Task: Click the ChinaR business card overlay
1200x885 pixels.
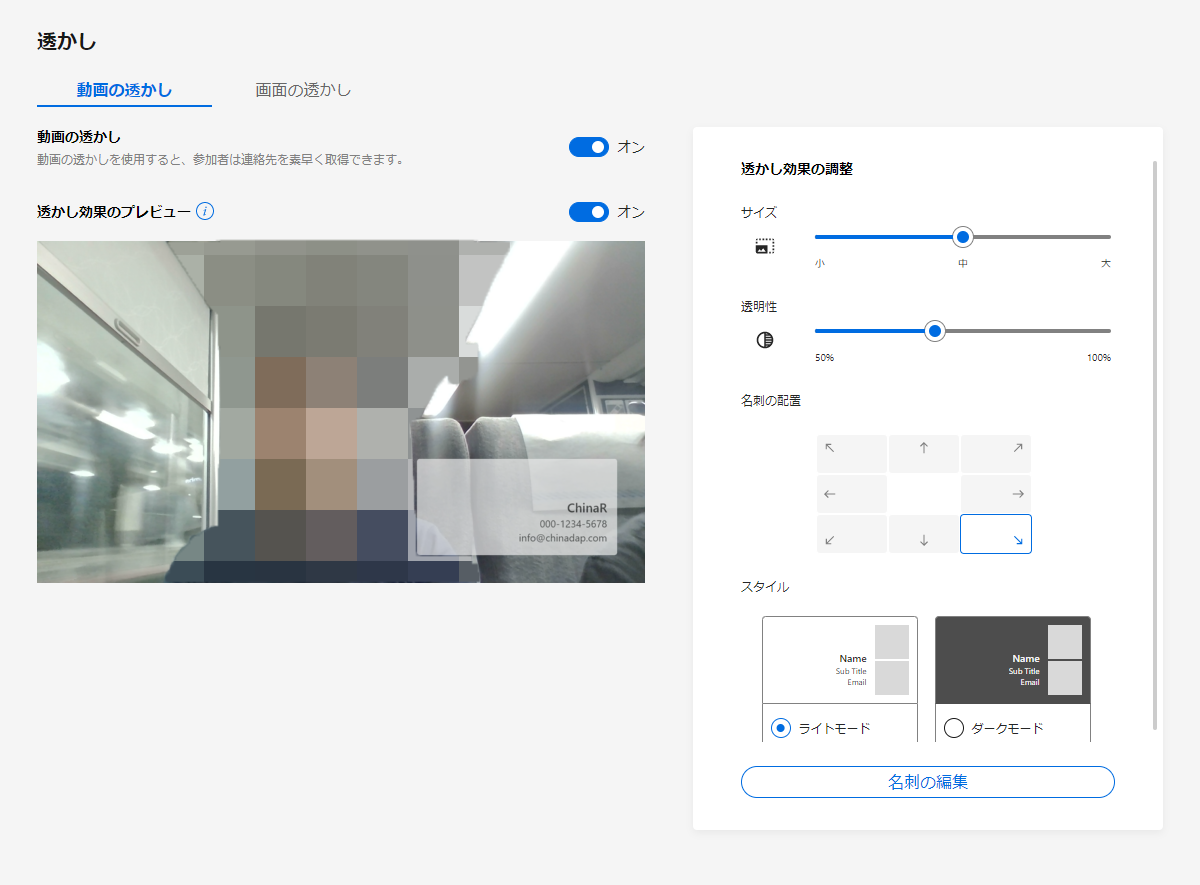Action: click(517, 507)
